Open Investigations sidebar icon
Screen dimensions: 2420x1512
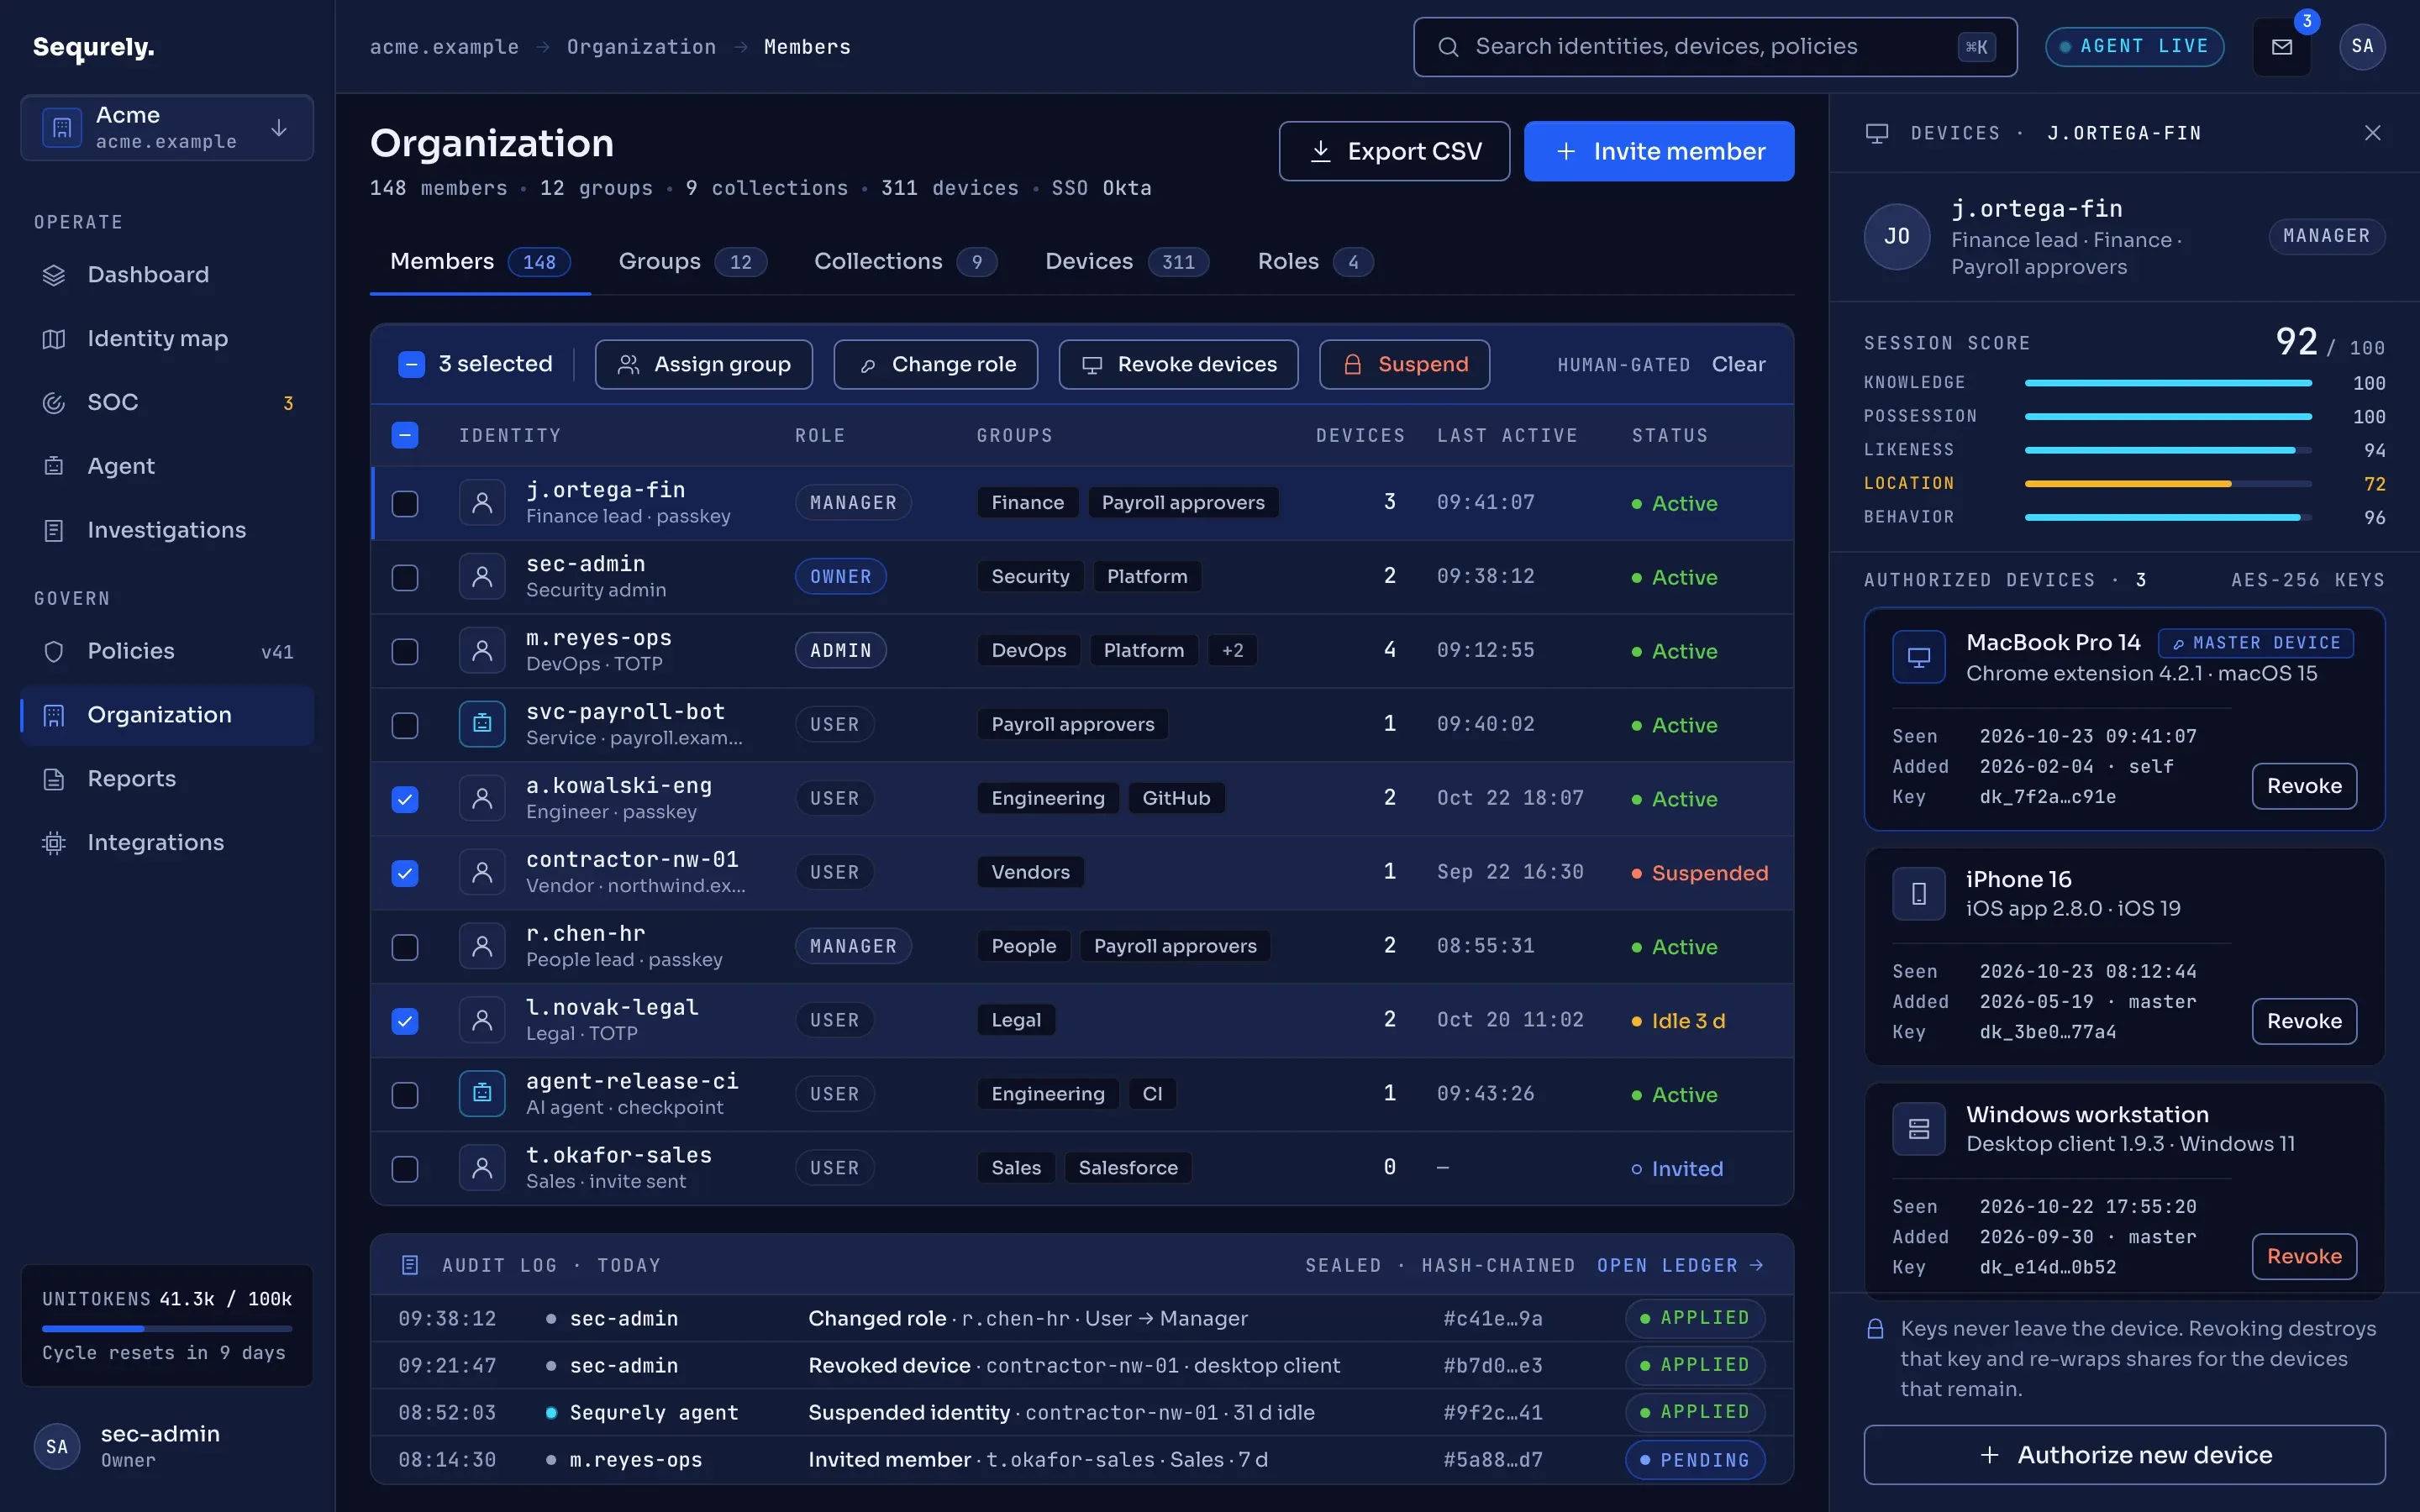(54, 531)
